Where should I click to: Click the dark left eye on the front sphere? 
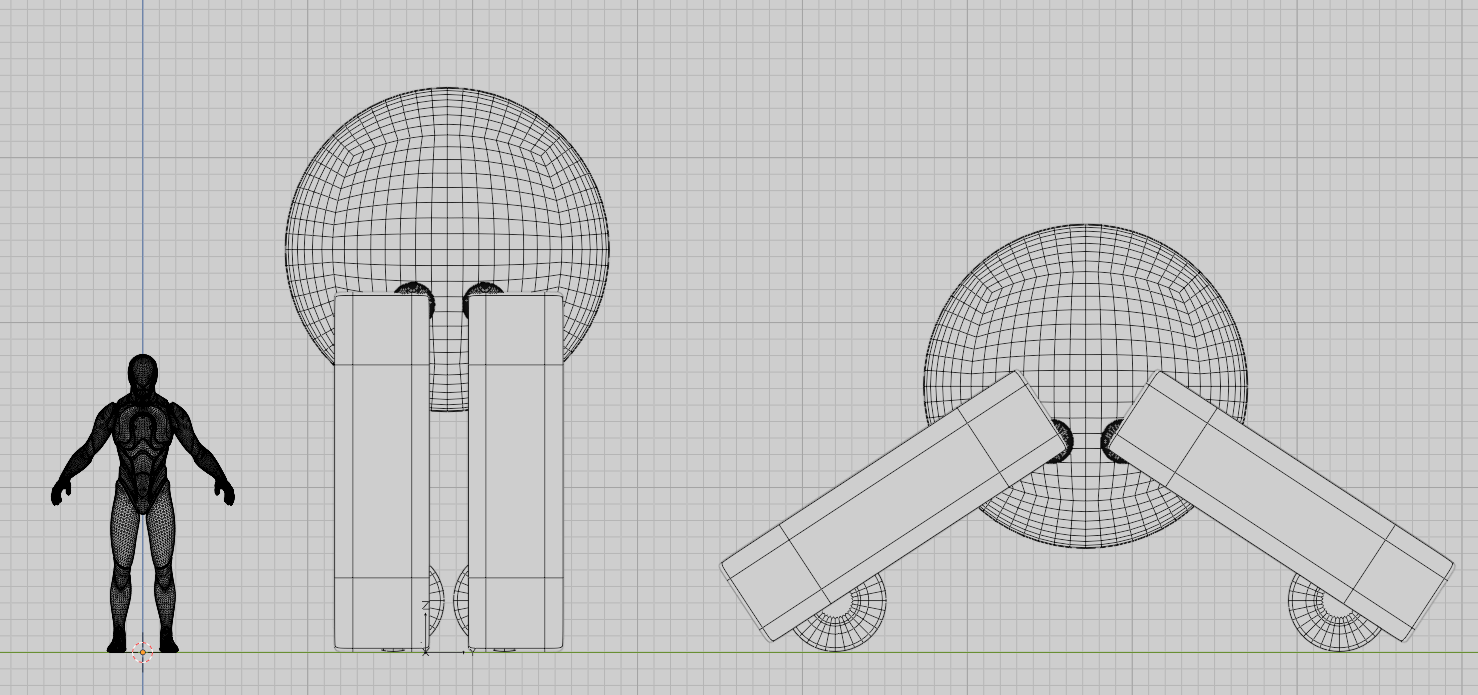(412, 290)
